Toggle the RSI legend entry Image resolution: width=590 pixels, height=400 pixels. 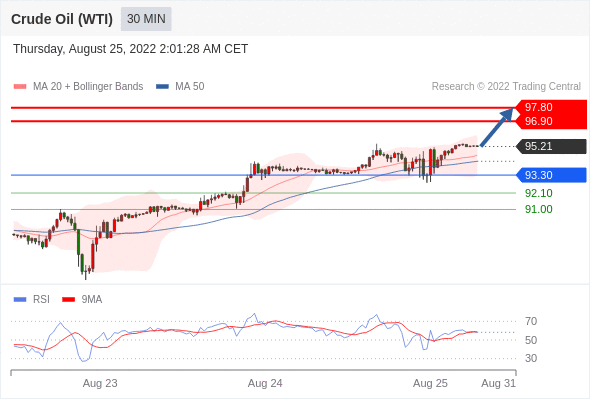(x=32, y=300)
